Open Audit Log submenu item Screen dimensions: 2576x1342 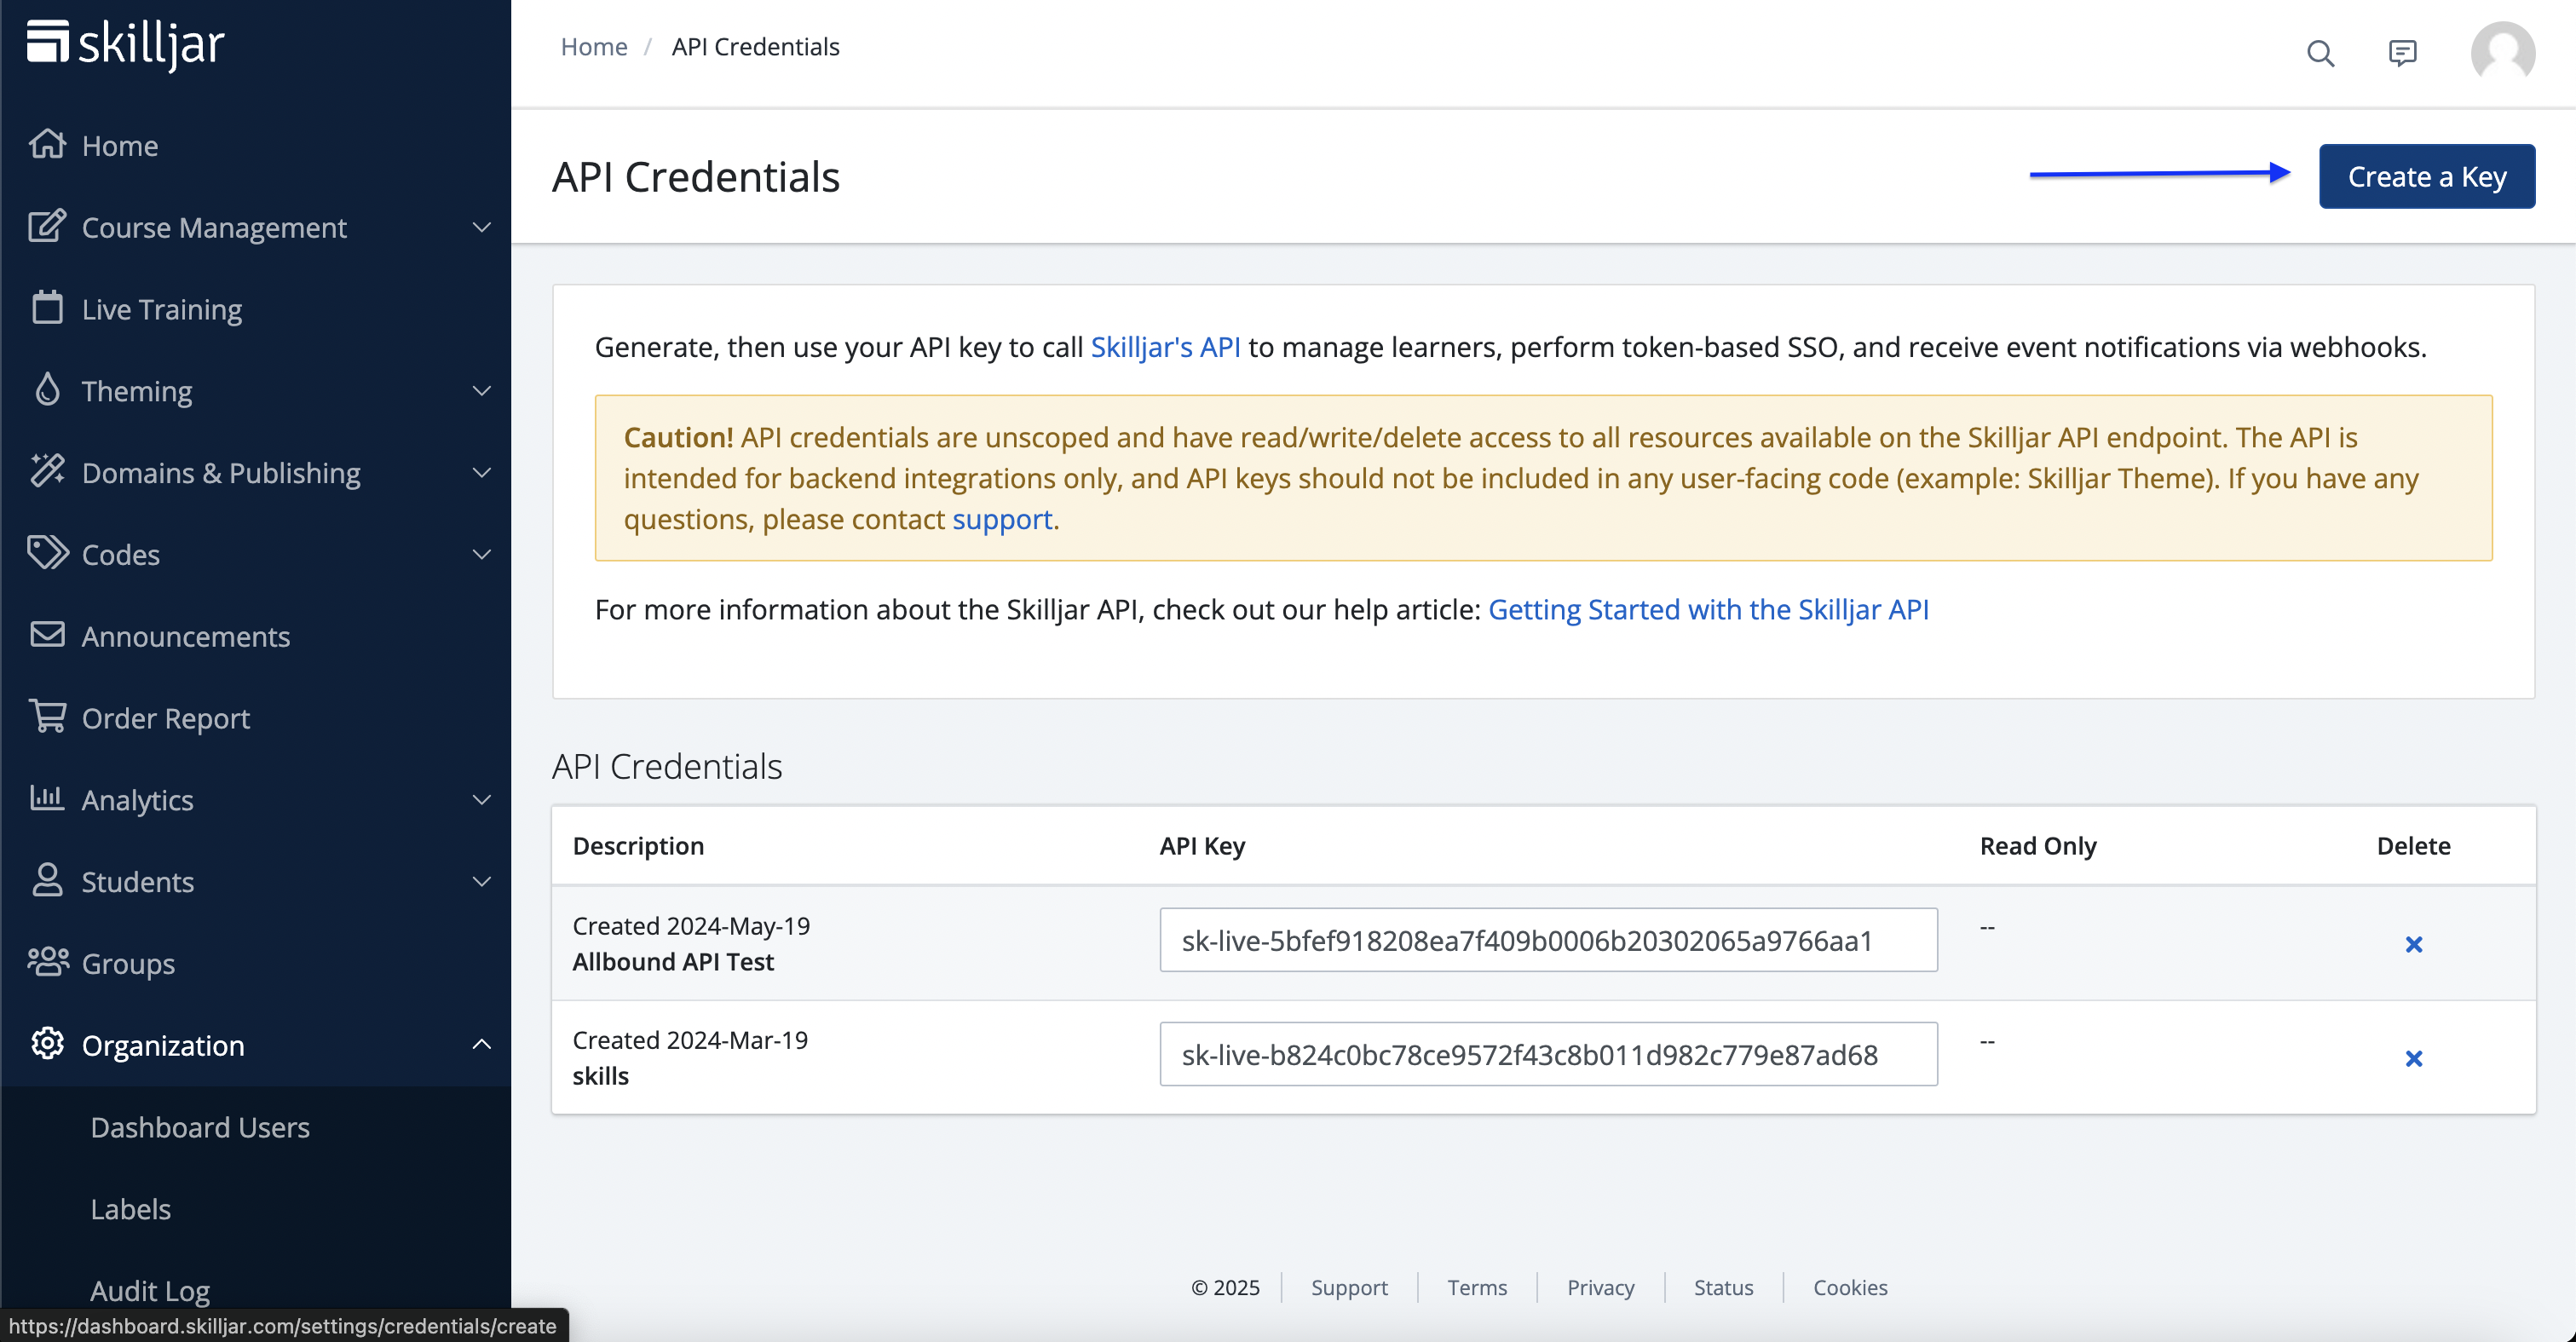coord(150,1291)
